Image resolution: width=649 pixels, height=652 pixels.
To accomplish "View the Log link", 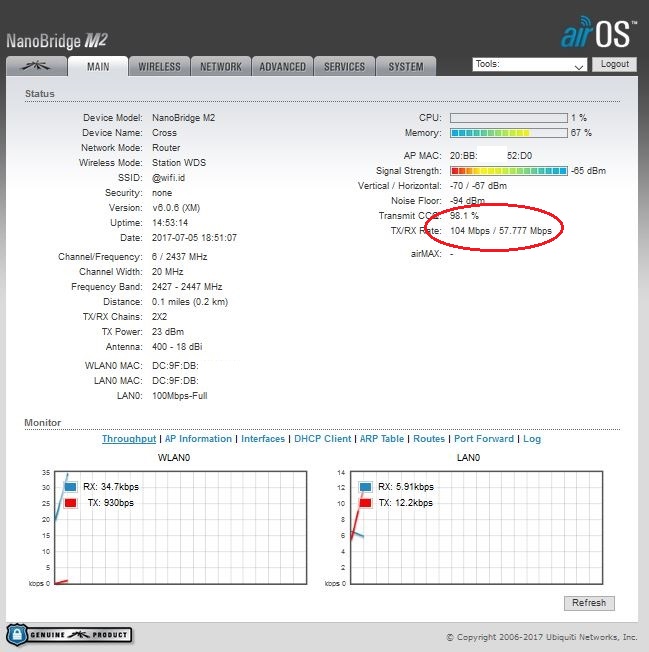I will click(532, 439).
